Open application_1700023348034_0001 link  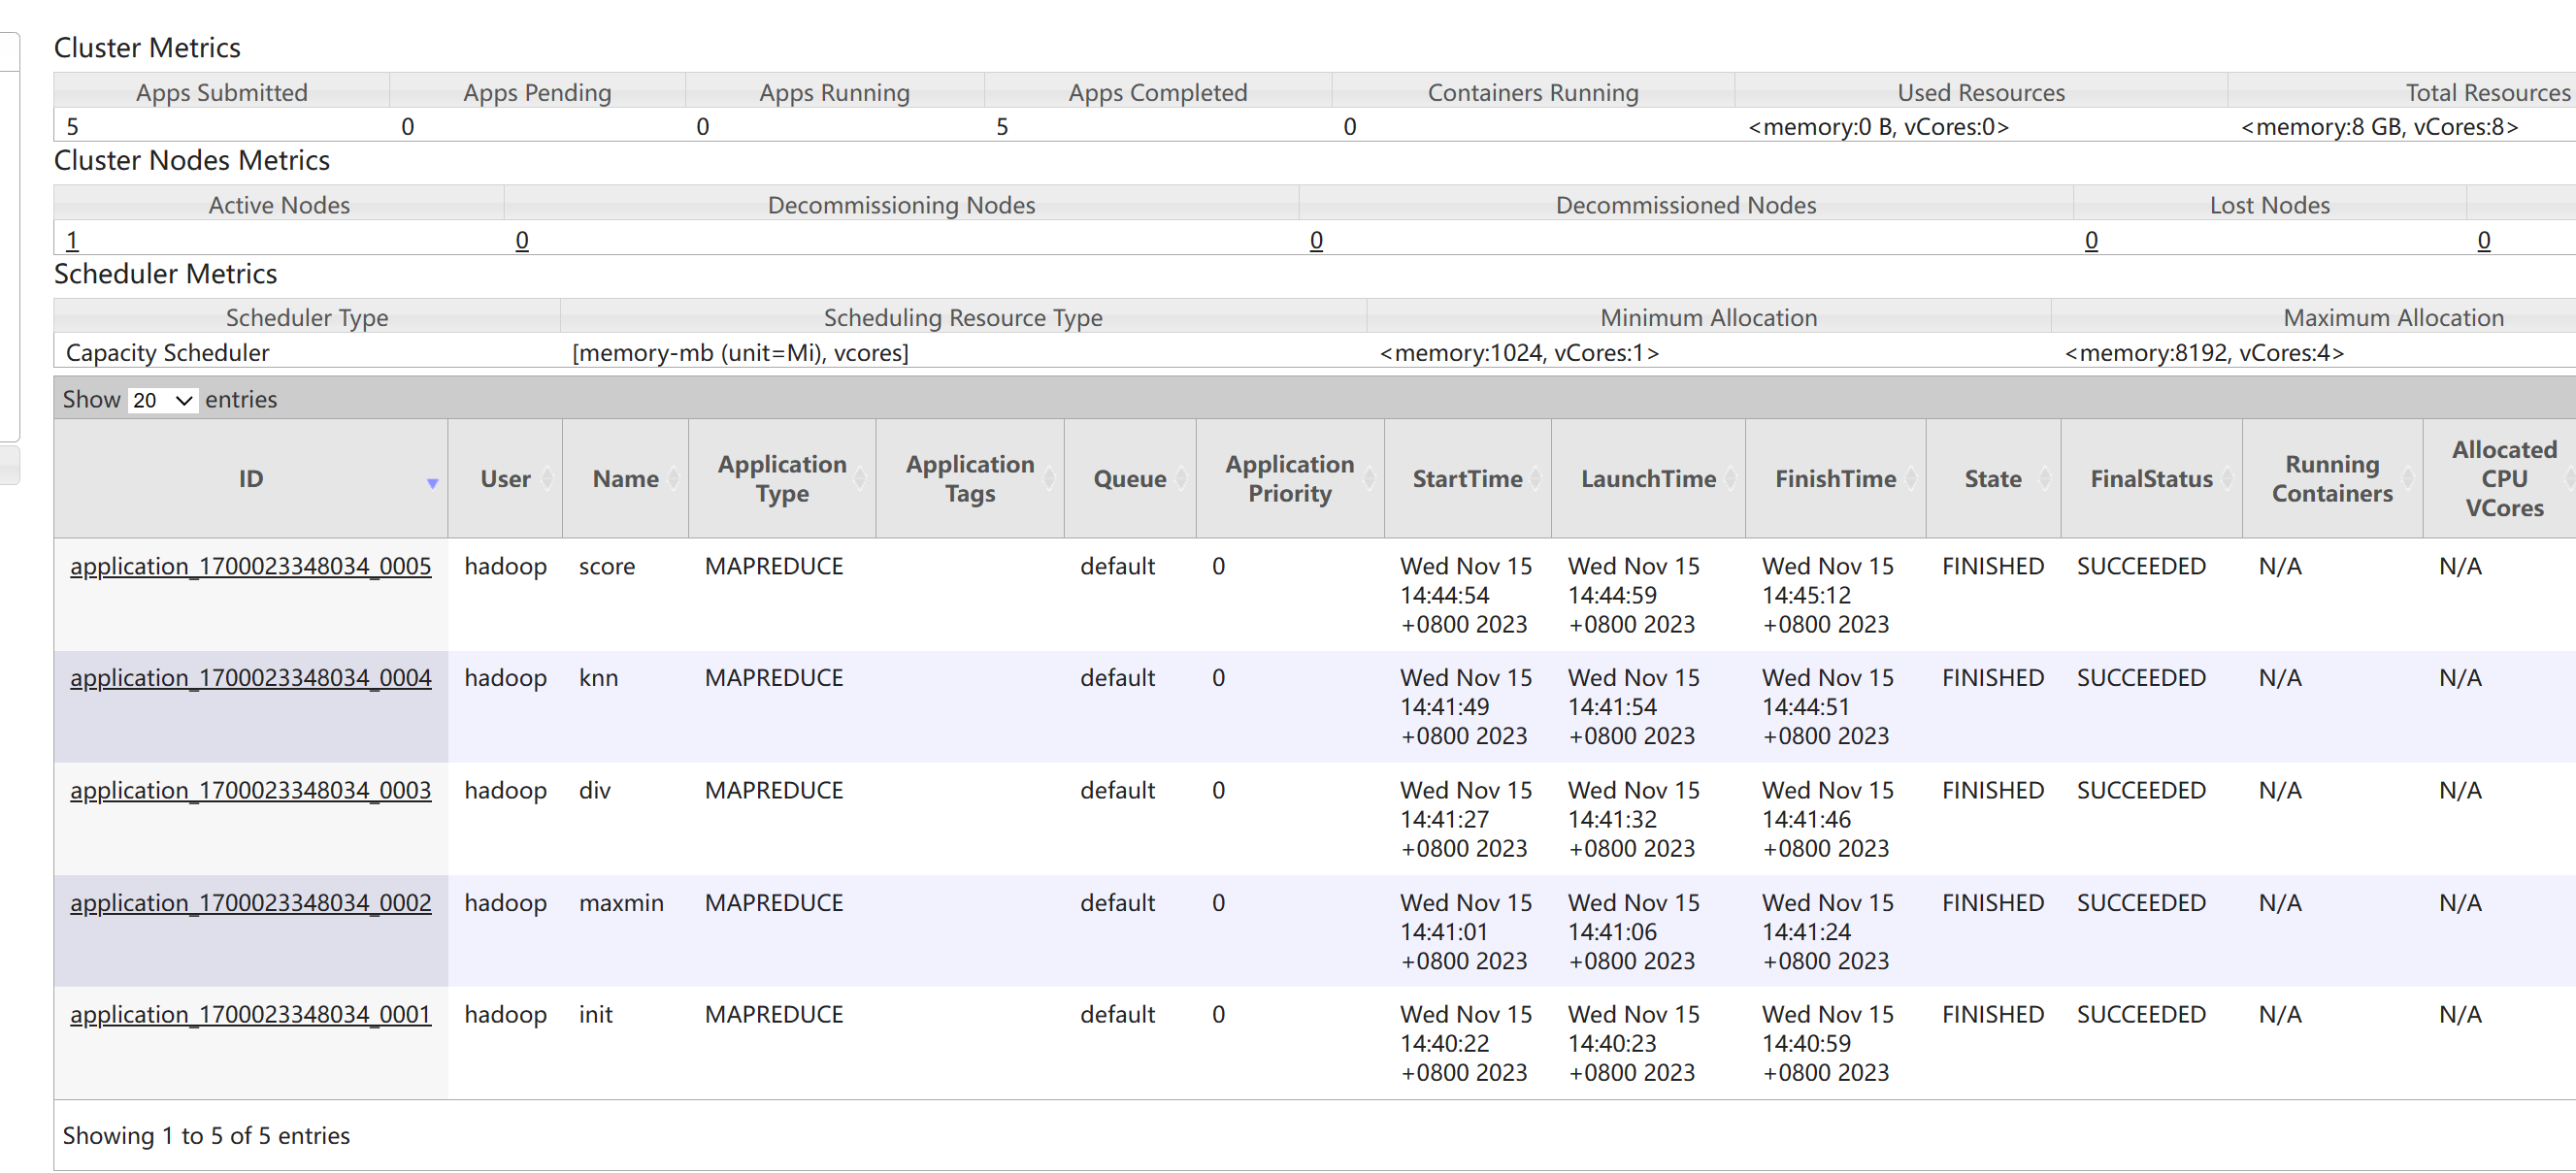pyautogui.click(x=250, y=1015)
